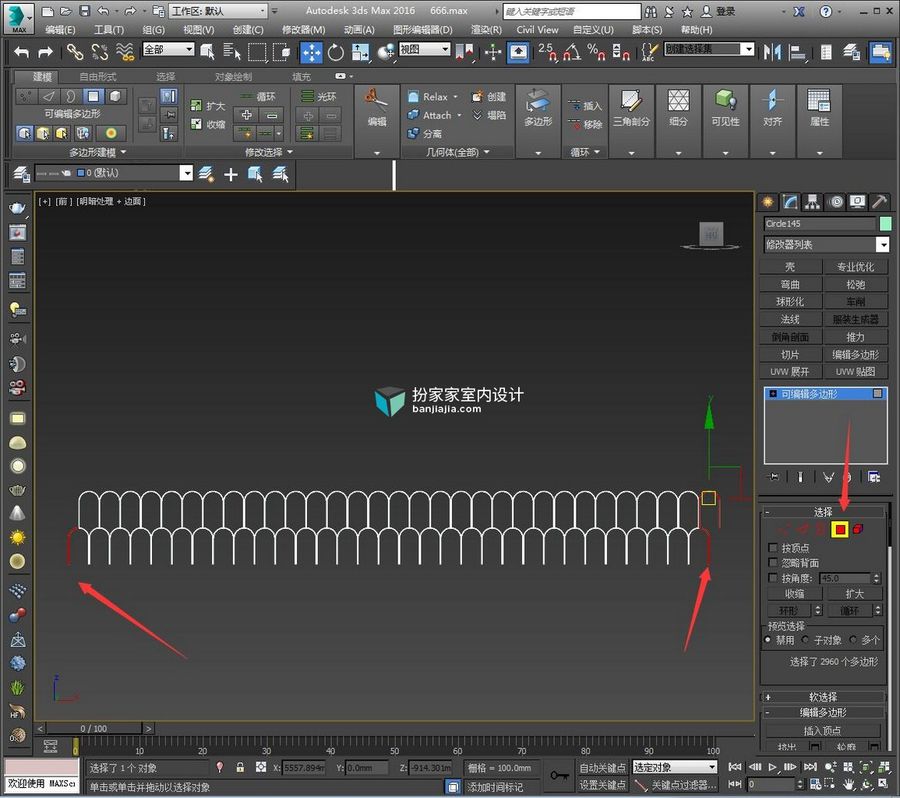Enable the 忽略背面 checkbox
The width and height of the screenshot is (900, 798).
click(773, 562)
